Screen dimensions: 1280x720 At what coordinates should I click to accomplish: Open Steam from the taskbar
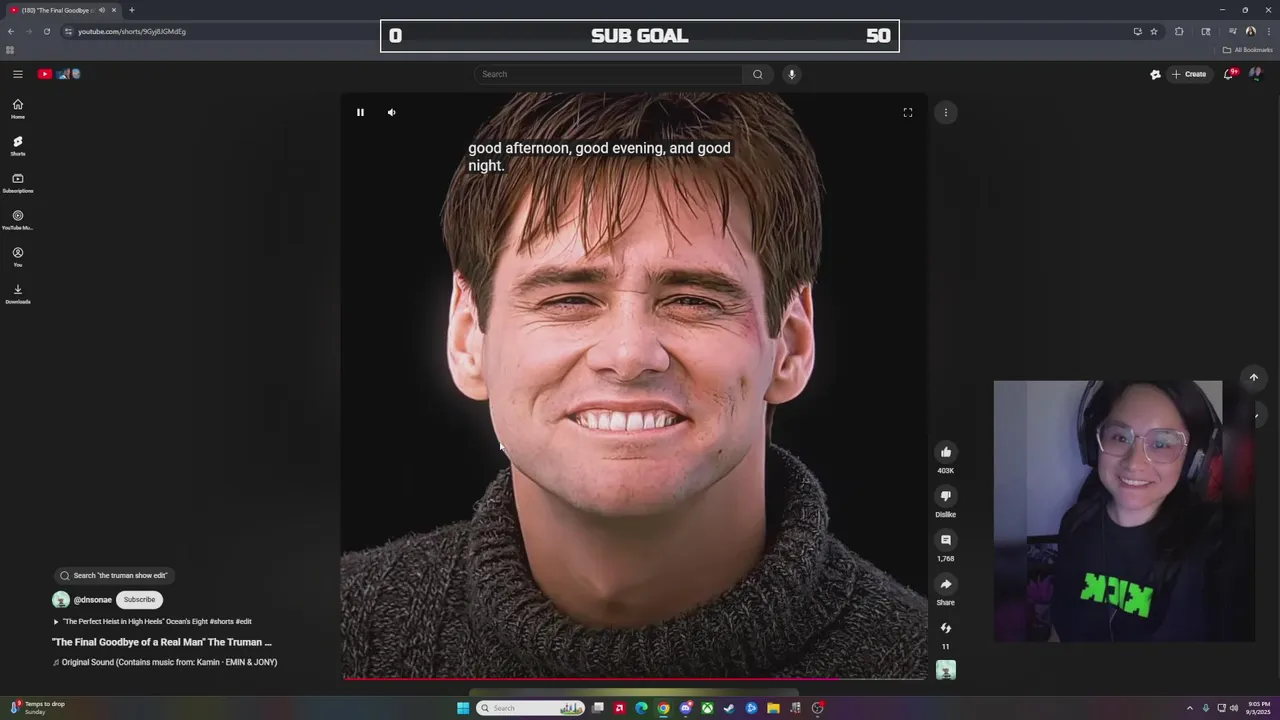(729, 708)
